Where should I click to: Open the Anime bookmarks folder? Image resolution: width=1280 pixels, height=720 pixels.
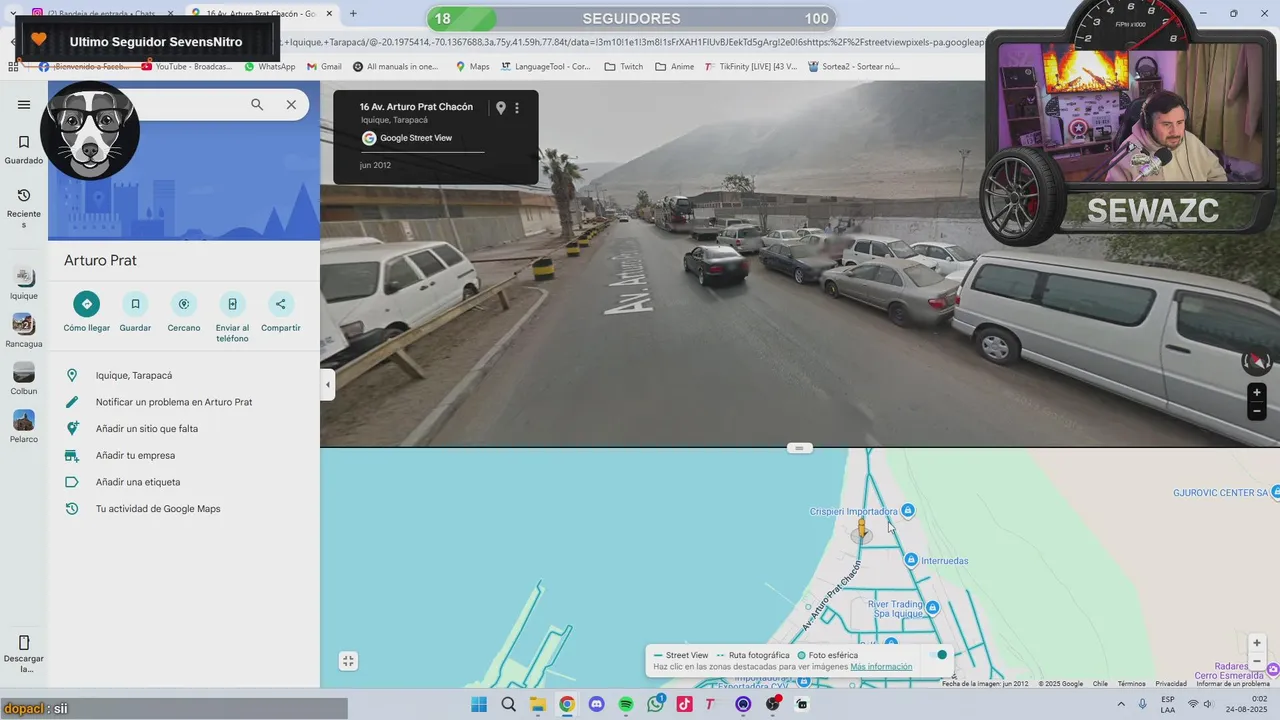point(675,67)
